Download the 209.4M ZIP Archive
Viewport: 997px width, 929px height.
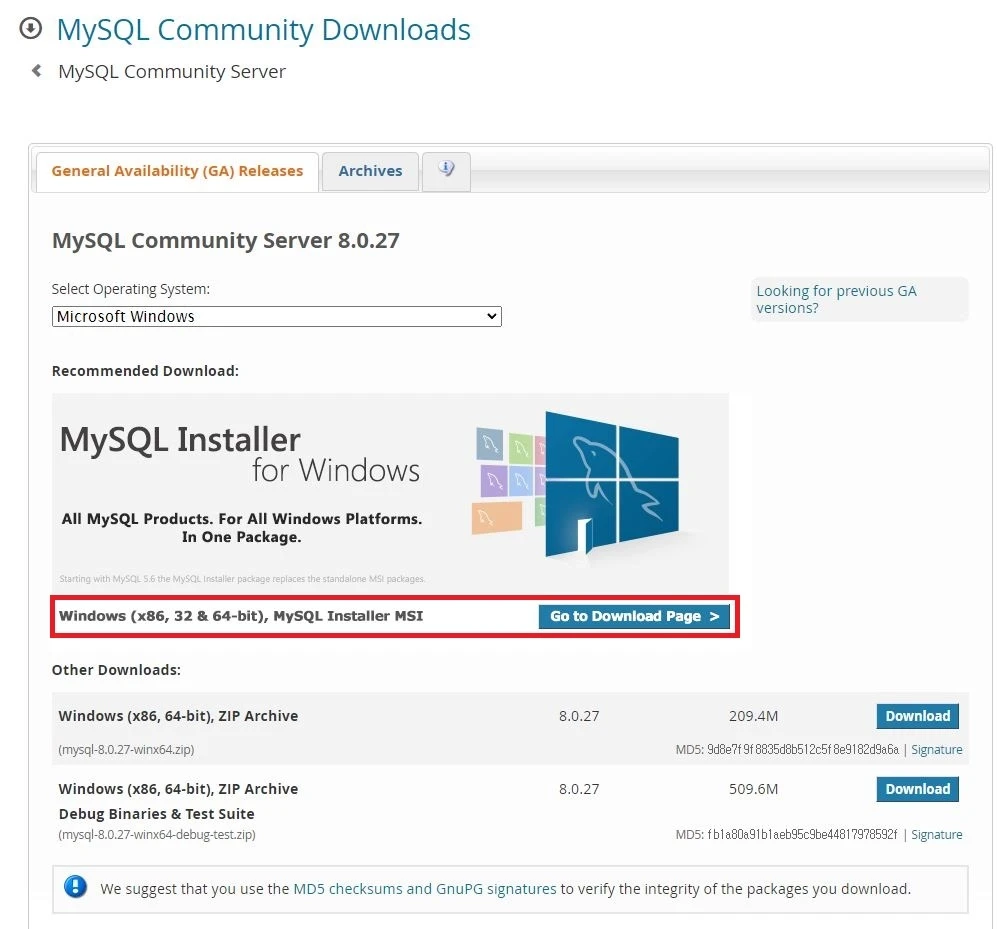pyautogui.click(x=917, y=716)
